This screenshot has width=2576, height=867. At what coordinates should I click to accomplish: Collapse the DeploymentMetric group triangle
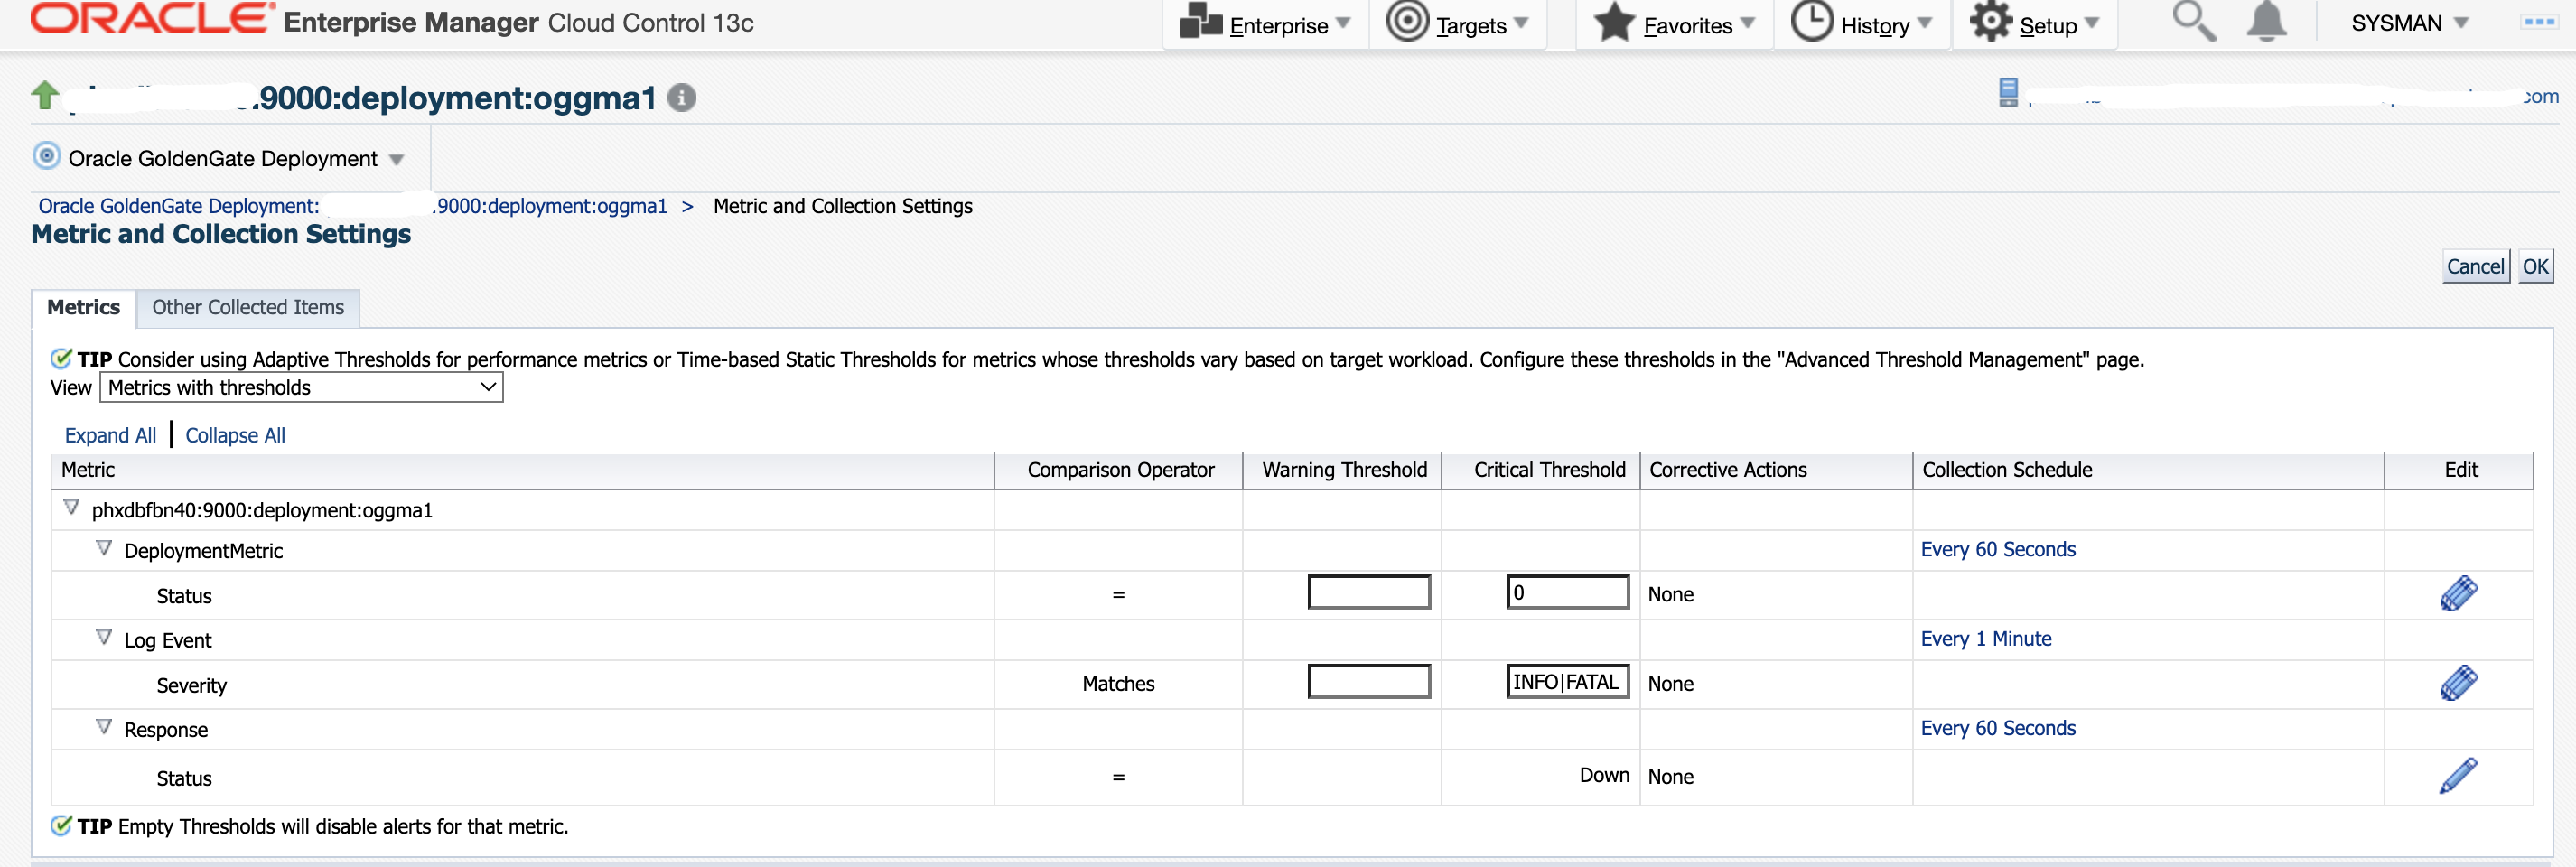click(104, 547)
